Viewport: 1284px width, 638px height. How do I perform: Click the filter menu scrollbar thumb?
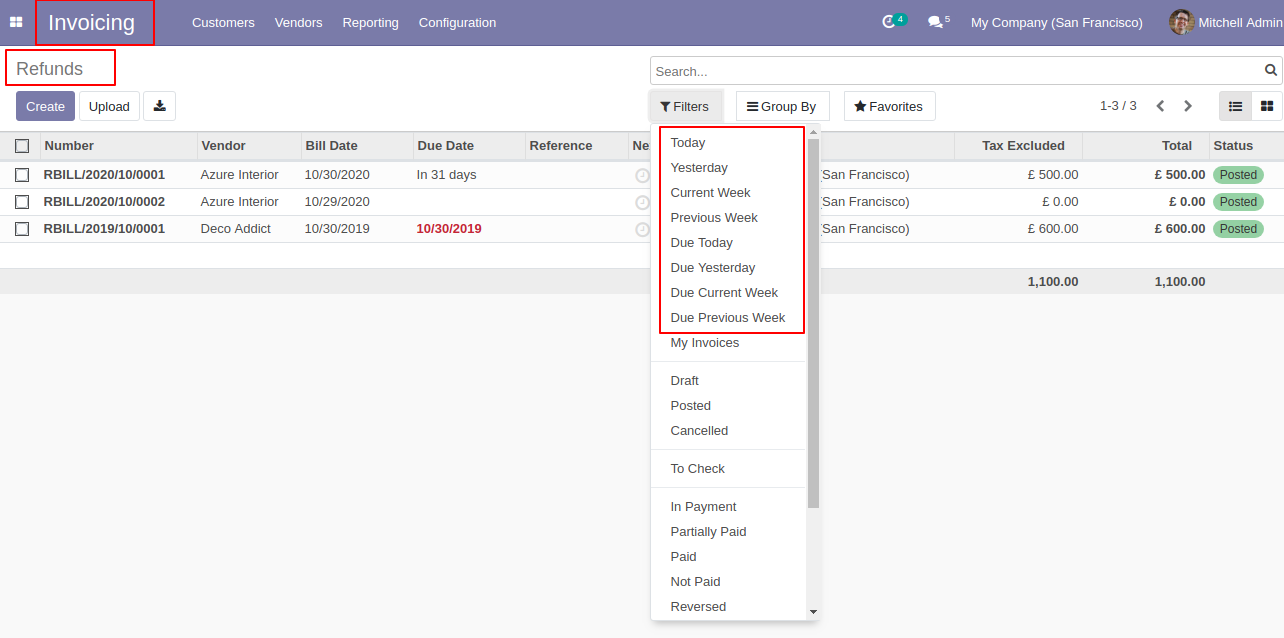[813, 322]
